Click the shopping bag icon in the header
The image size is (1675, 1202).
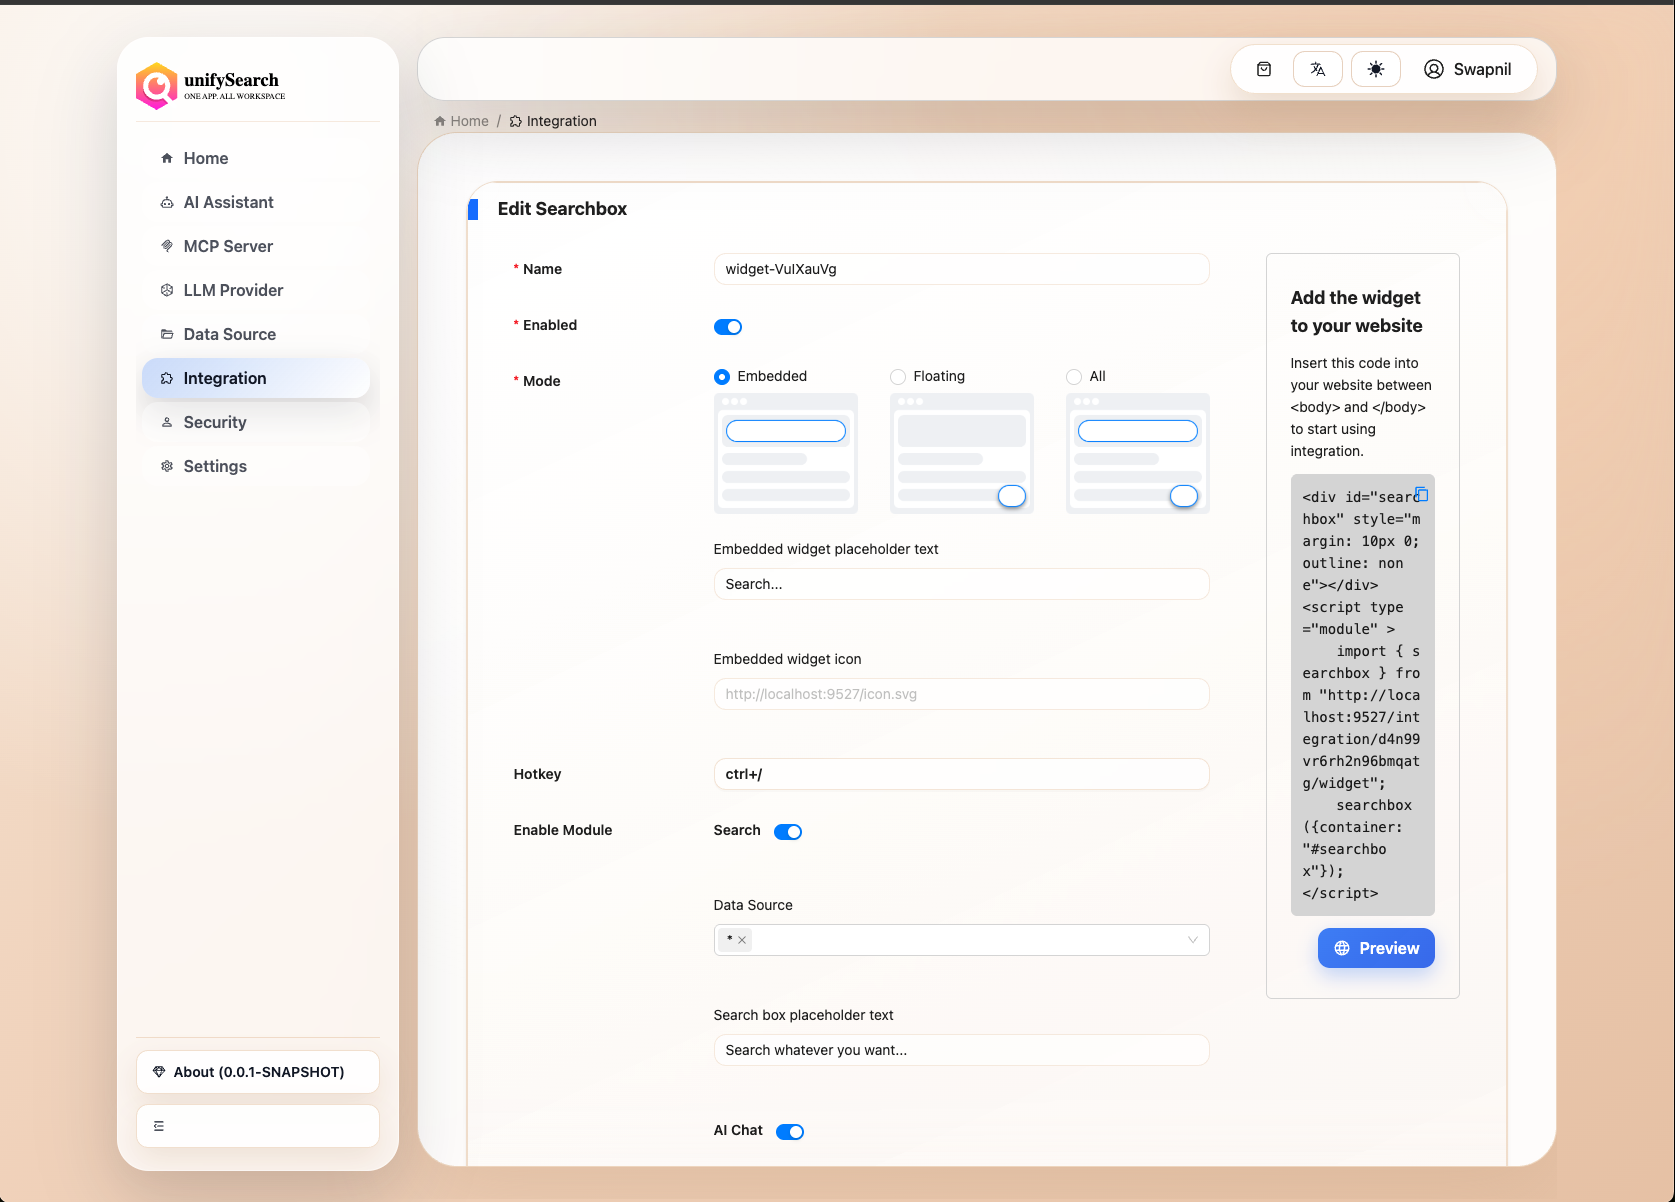tap(1263, 69)
